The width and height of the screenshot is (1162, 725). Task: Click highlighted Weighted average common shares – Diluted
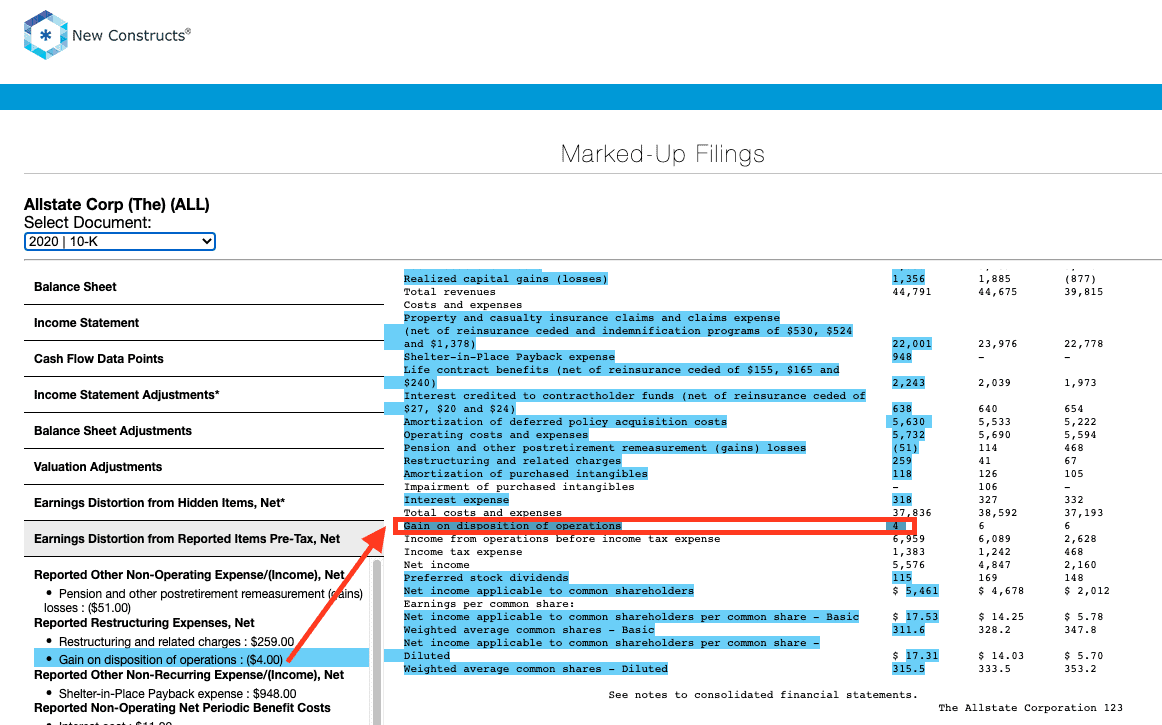click(535, 669)
